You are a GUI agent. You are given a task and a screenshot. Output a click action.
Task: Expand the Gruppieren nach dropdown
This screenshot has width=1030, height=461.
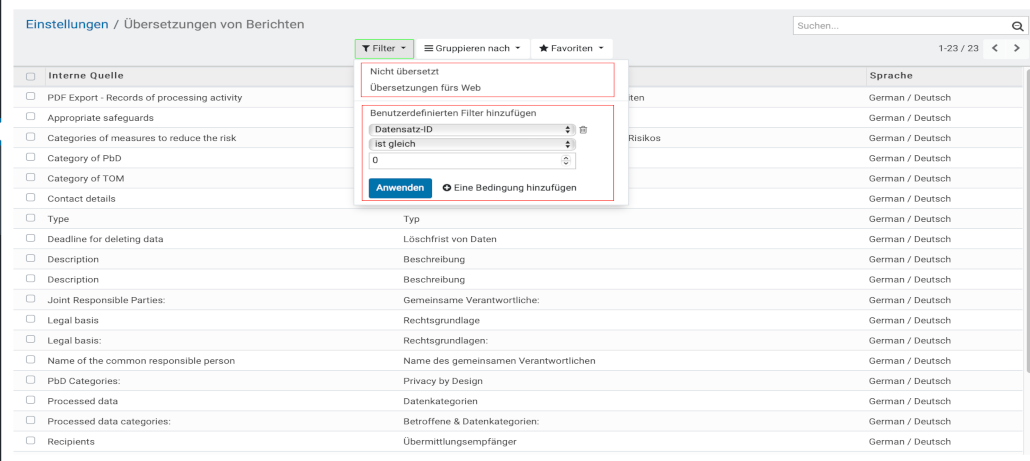471,48
